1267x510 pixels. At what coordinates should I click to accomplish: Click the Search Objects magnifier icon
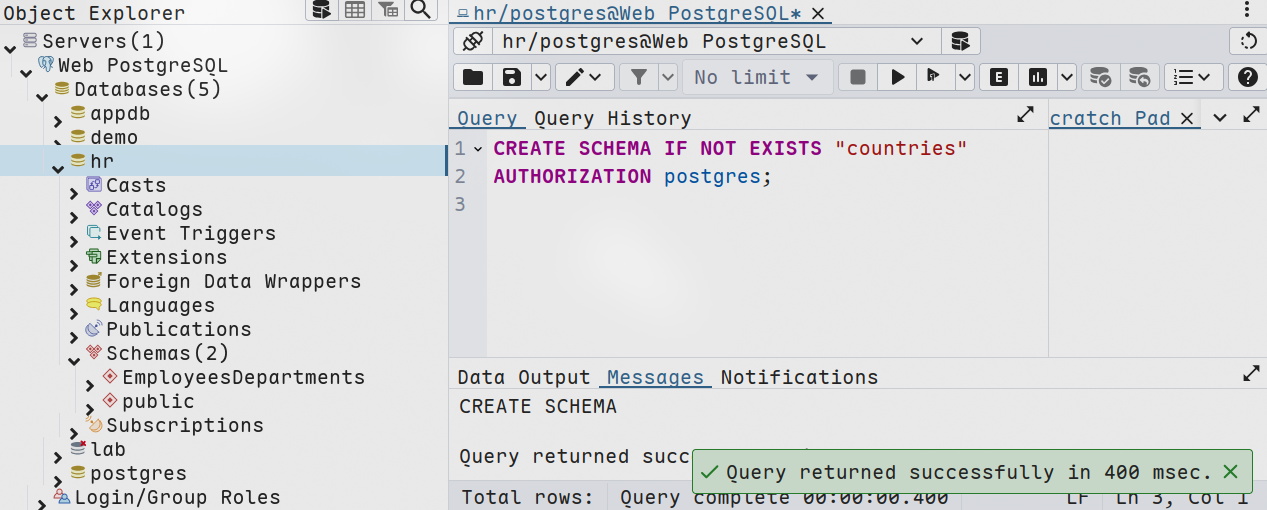(x=421, y=10)
